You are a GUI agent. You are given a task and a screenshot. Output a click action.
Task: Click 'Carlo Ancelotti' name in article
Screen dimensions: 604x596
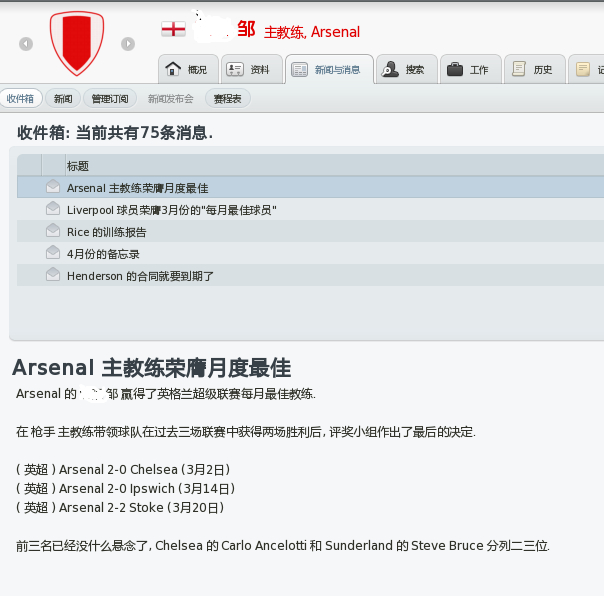[x=264, y=546]
